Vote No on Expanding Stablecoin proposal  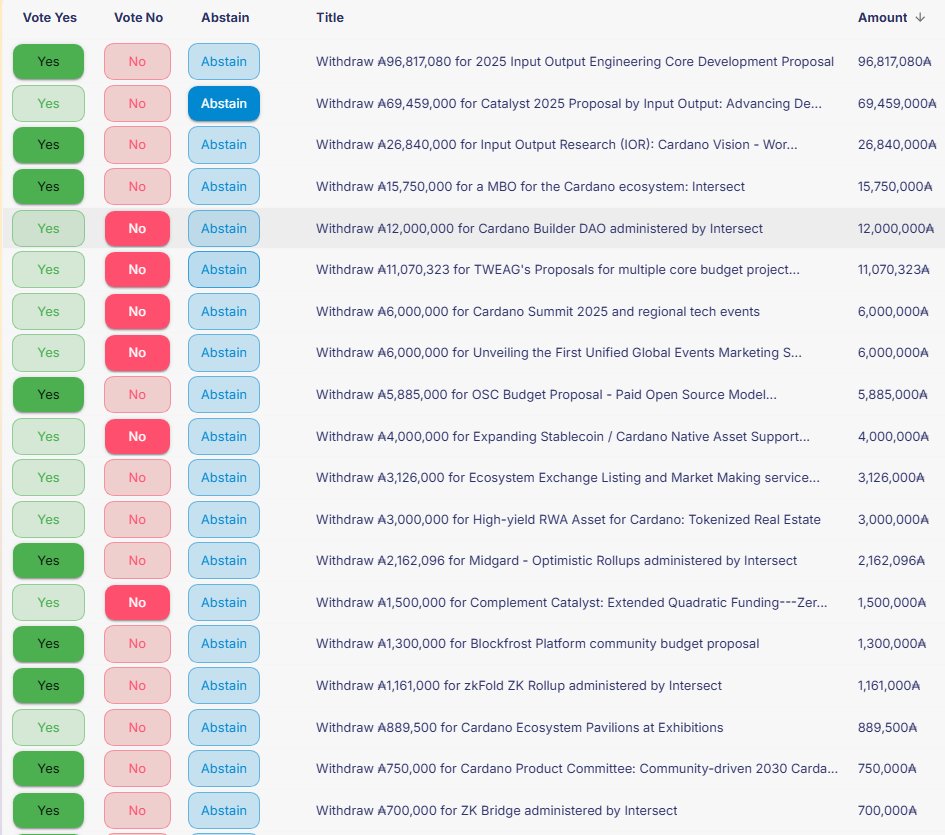click(137, 436)
